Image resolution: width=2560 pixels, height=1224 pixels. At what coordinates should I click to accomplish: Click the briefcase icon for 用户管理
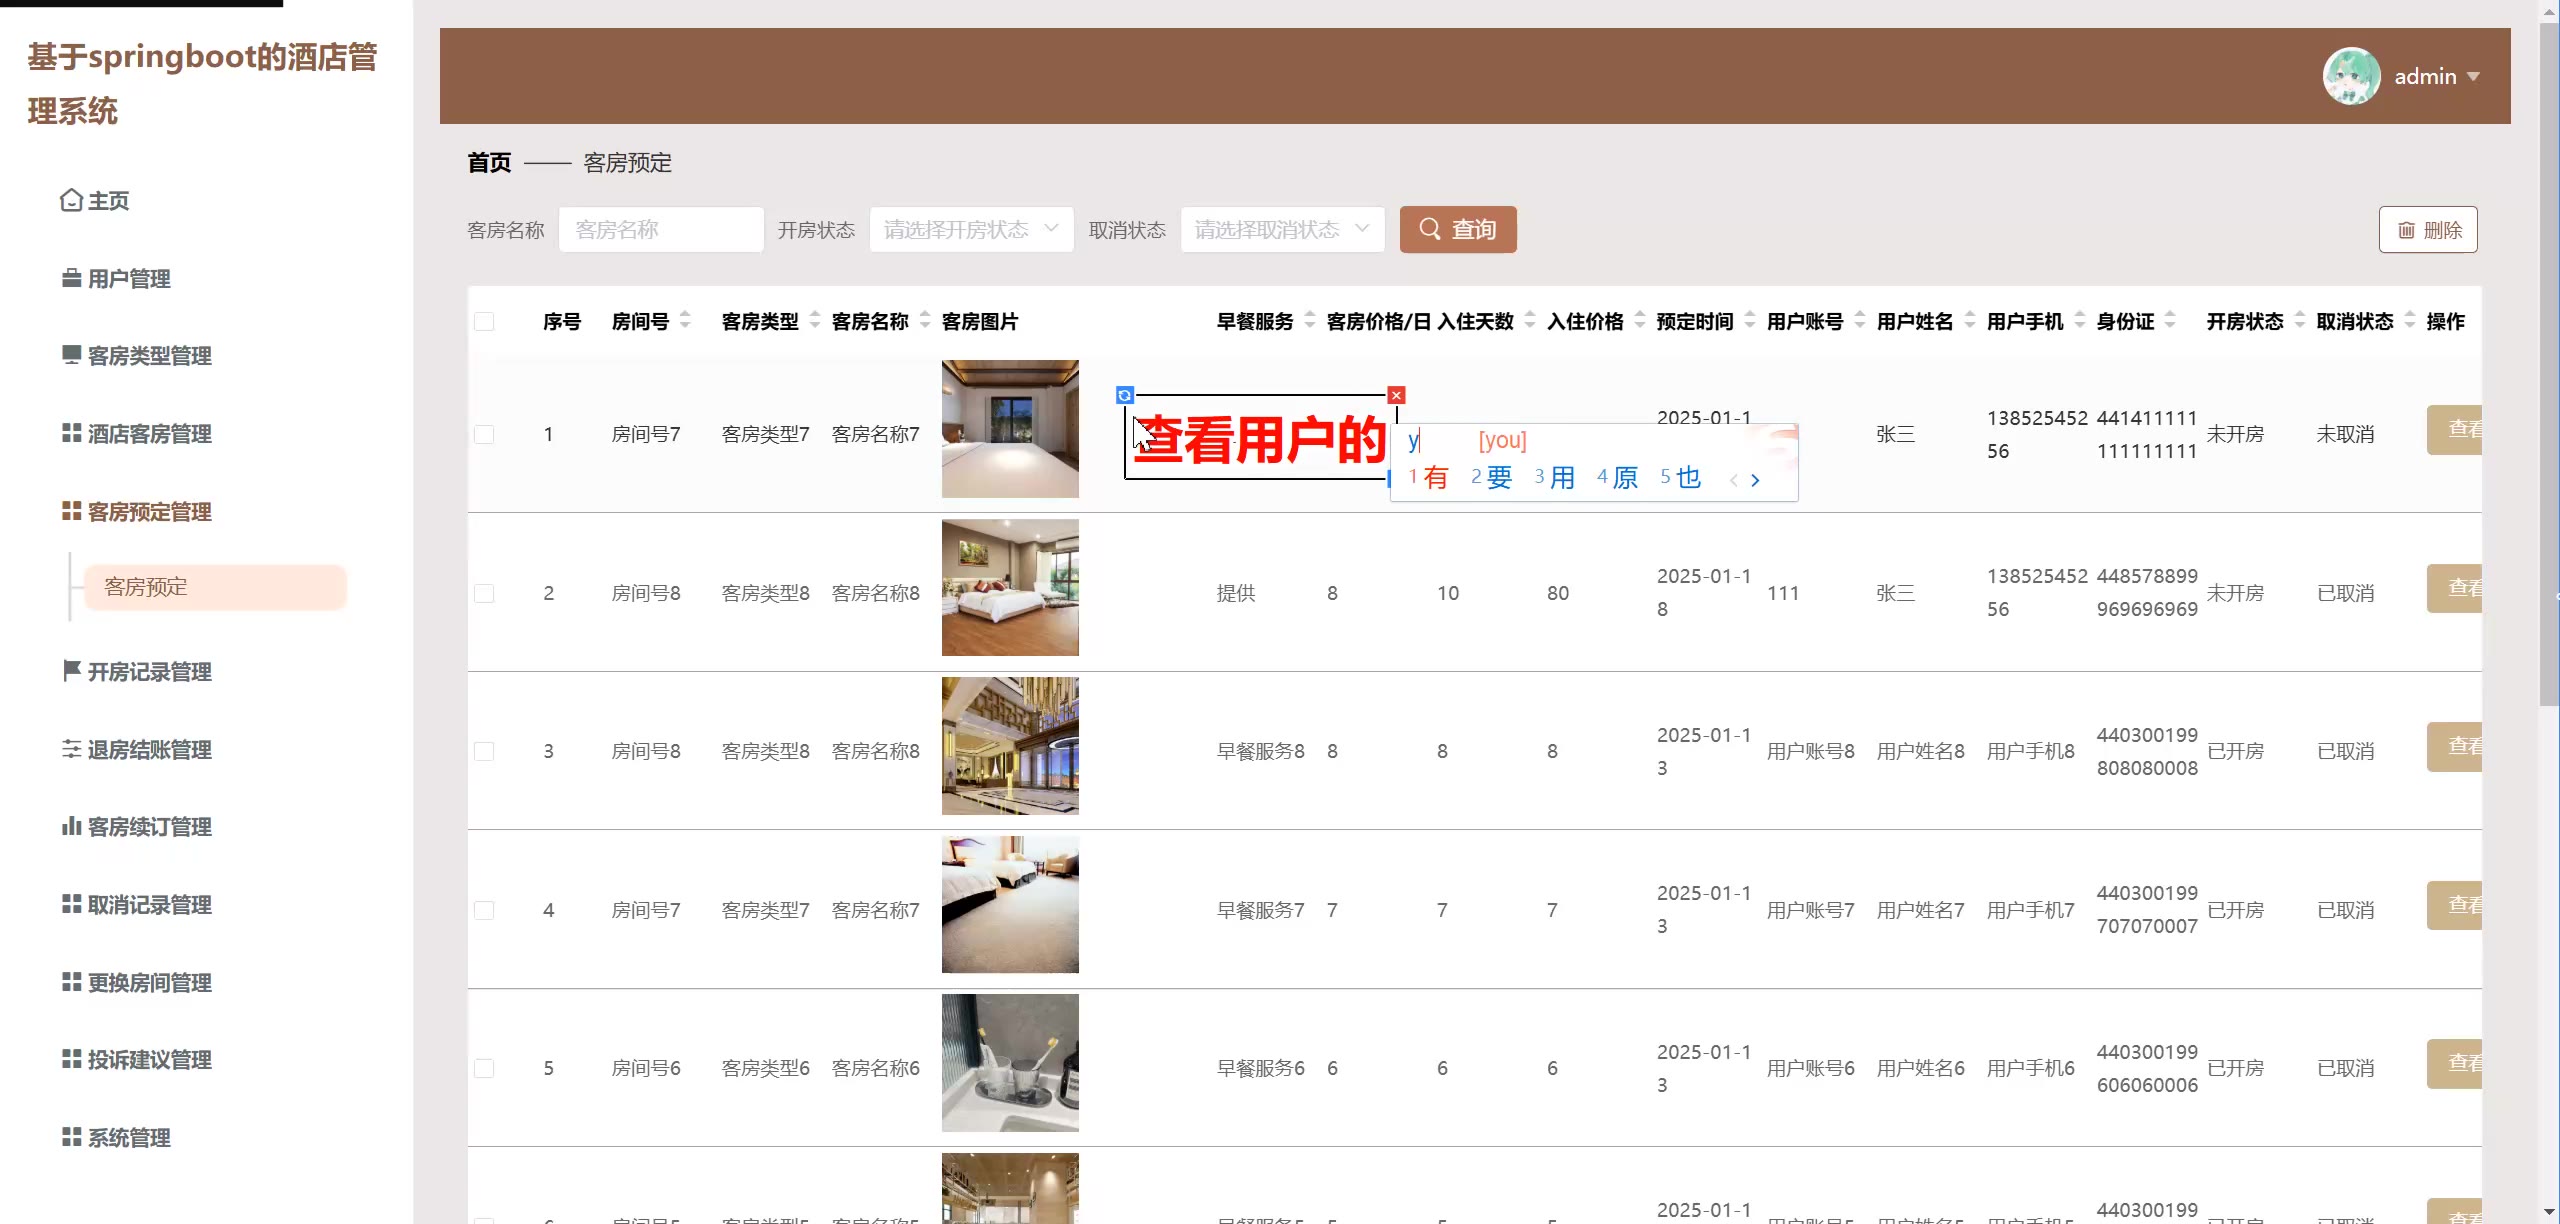71,278
